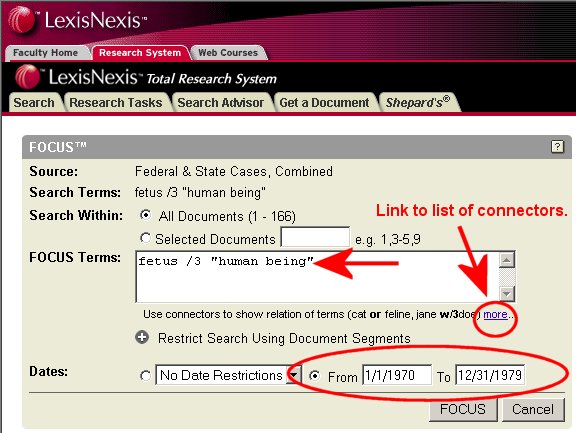This screenshot has width=576, height=433.
Task: Click the Restrict Search Using Document Segments text
Action: (284, 338)
